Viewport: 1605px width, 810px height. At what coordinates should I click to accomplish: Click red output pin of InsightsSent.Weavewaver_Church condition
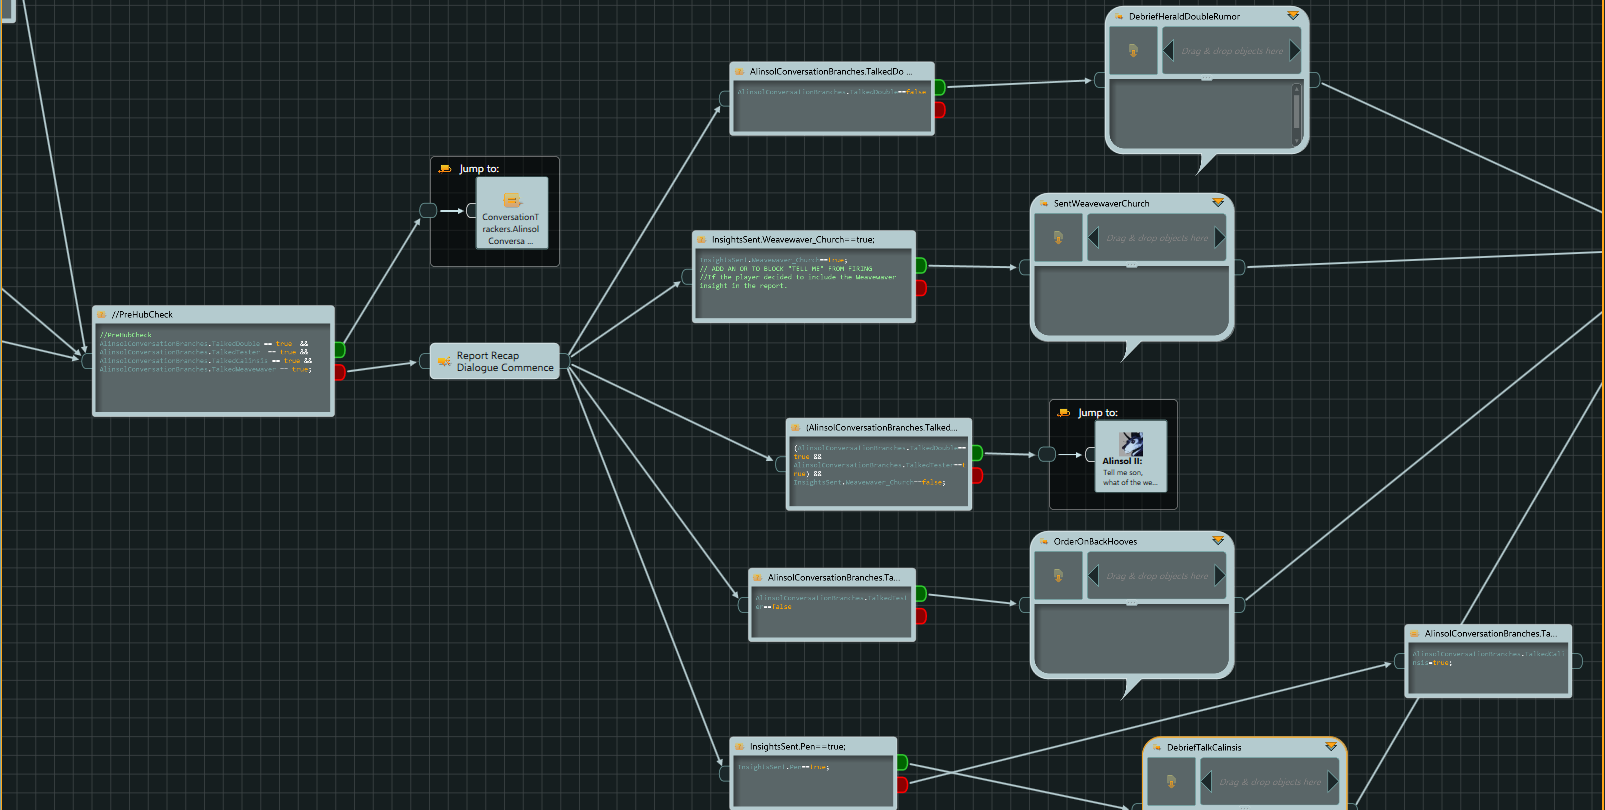click(x=921, y=288)
